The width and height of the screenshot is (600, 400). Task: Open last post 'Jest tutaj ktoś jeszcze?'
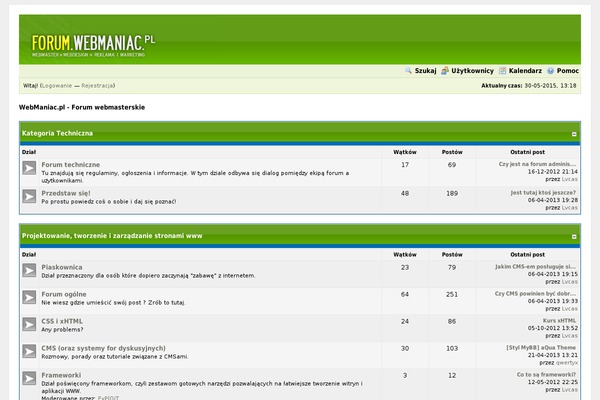[543, 193]
